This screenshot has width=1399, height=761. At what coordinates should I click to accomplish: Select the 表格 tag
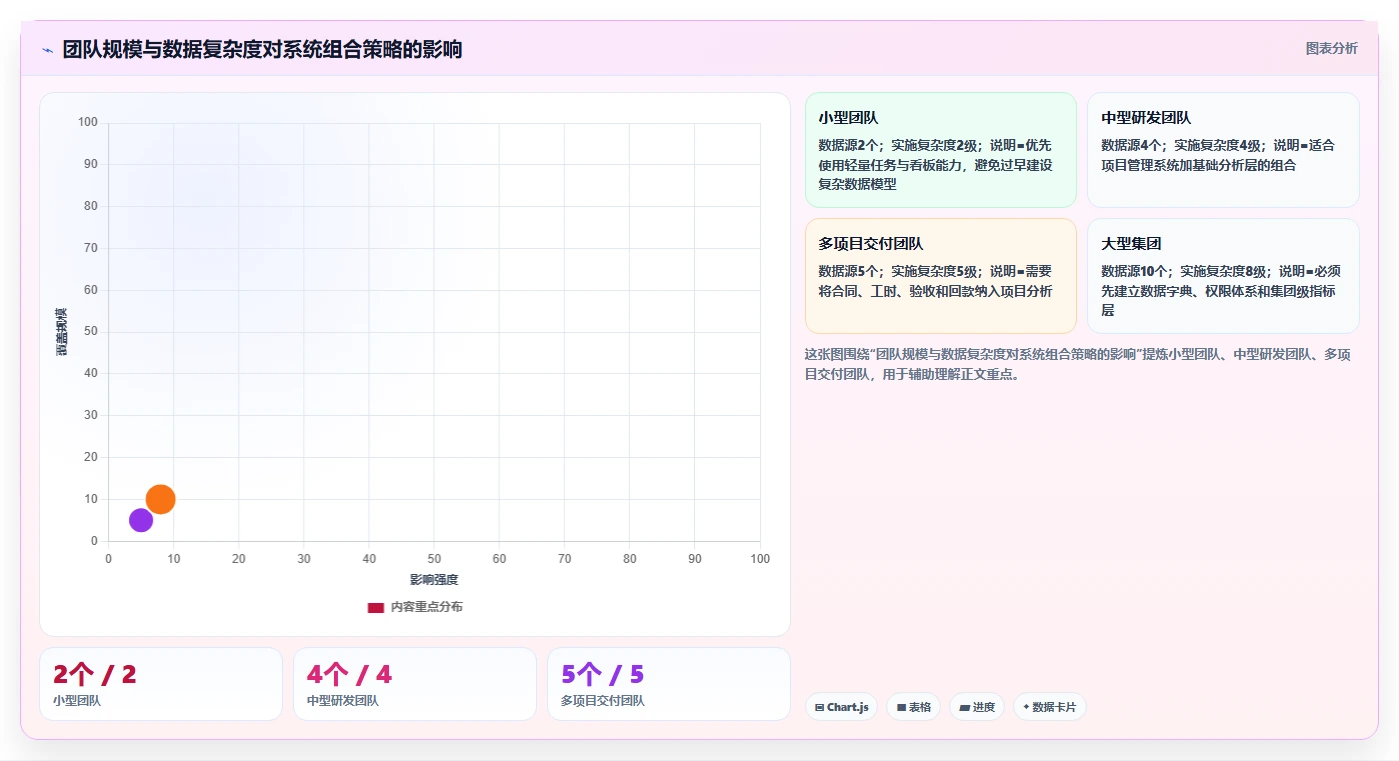[913, 707]
